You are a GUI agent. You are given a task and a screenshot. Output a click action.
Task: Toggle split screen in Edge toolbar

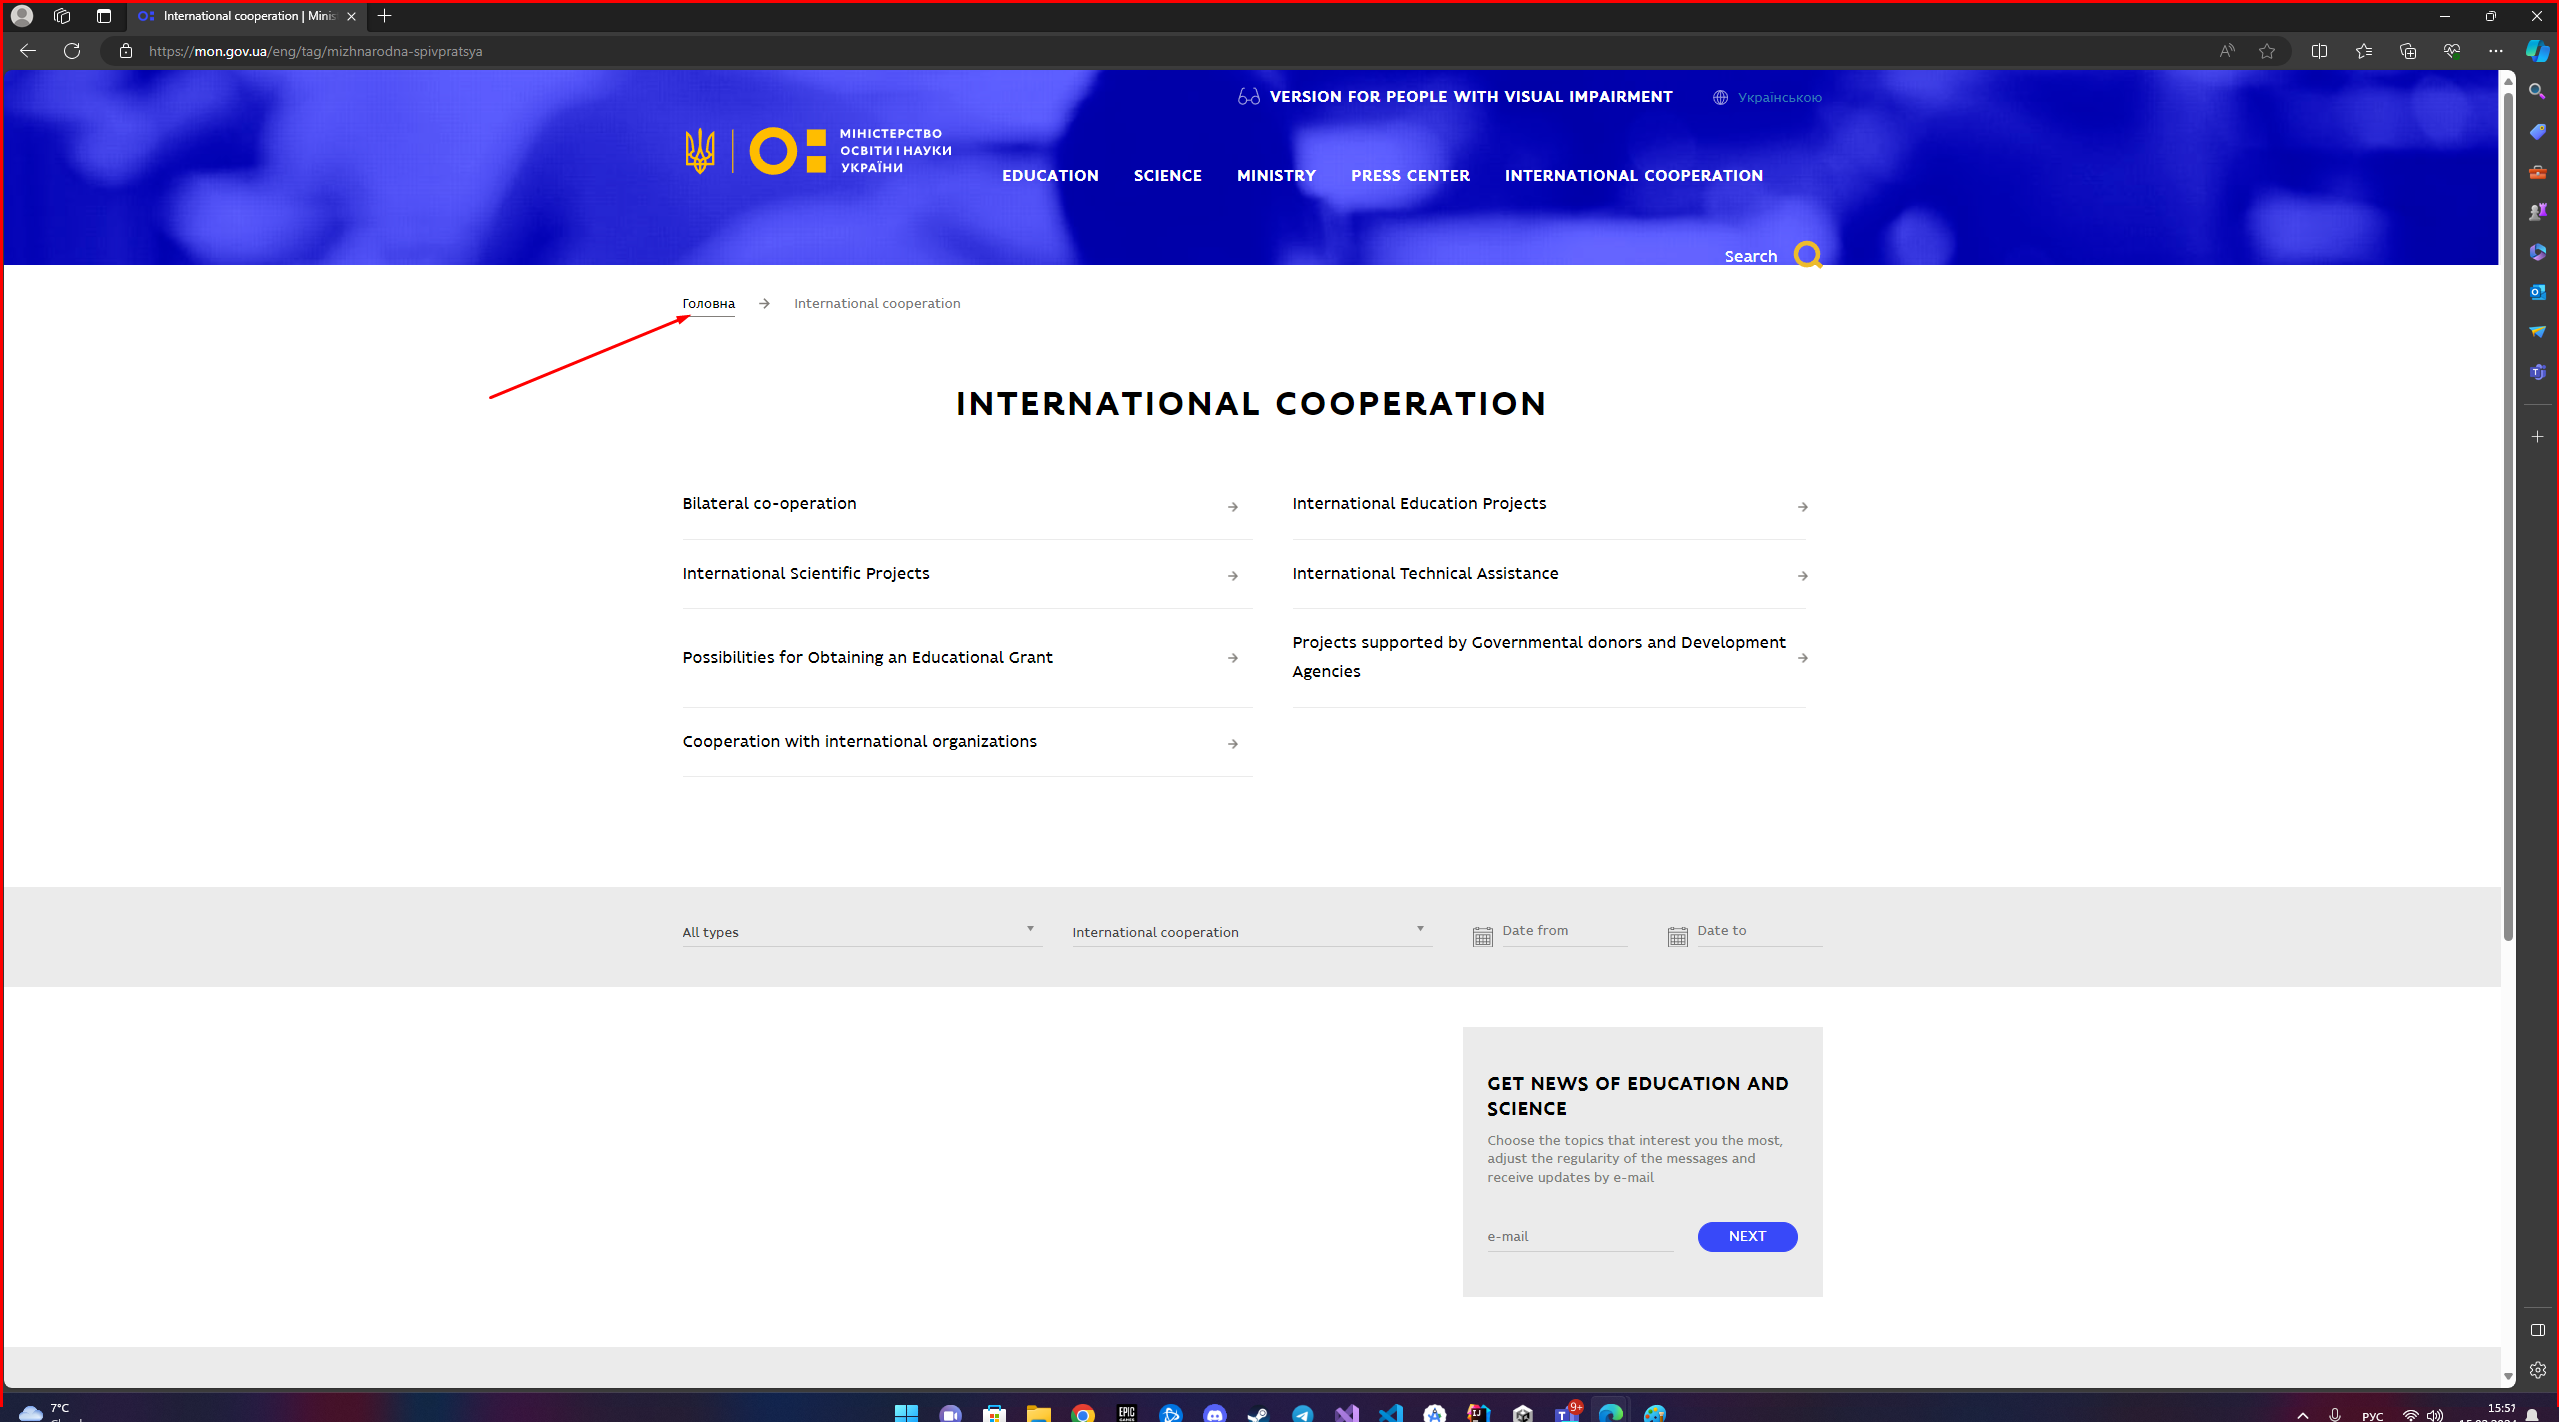[x=2319, y=51]
